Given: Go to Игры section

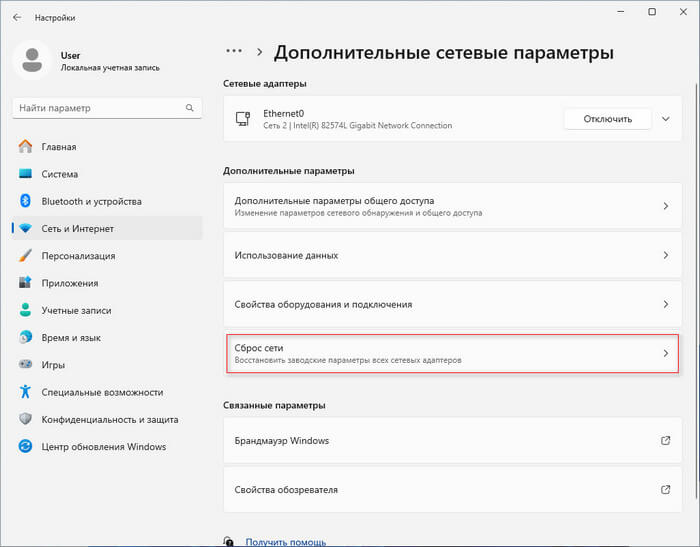Looking at the screenshot, I should tap(107, 364).
